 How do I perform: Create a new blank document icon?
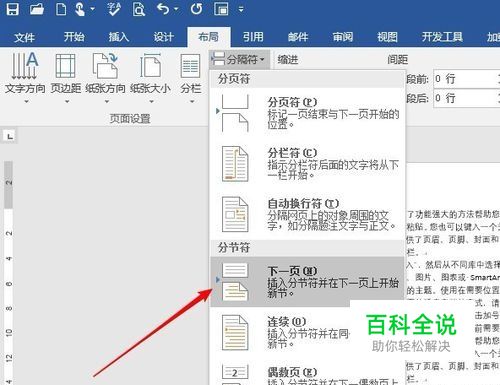(x=61, y=9)
